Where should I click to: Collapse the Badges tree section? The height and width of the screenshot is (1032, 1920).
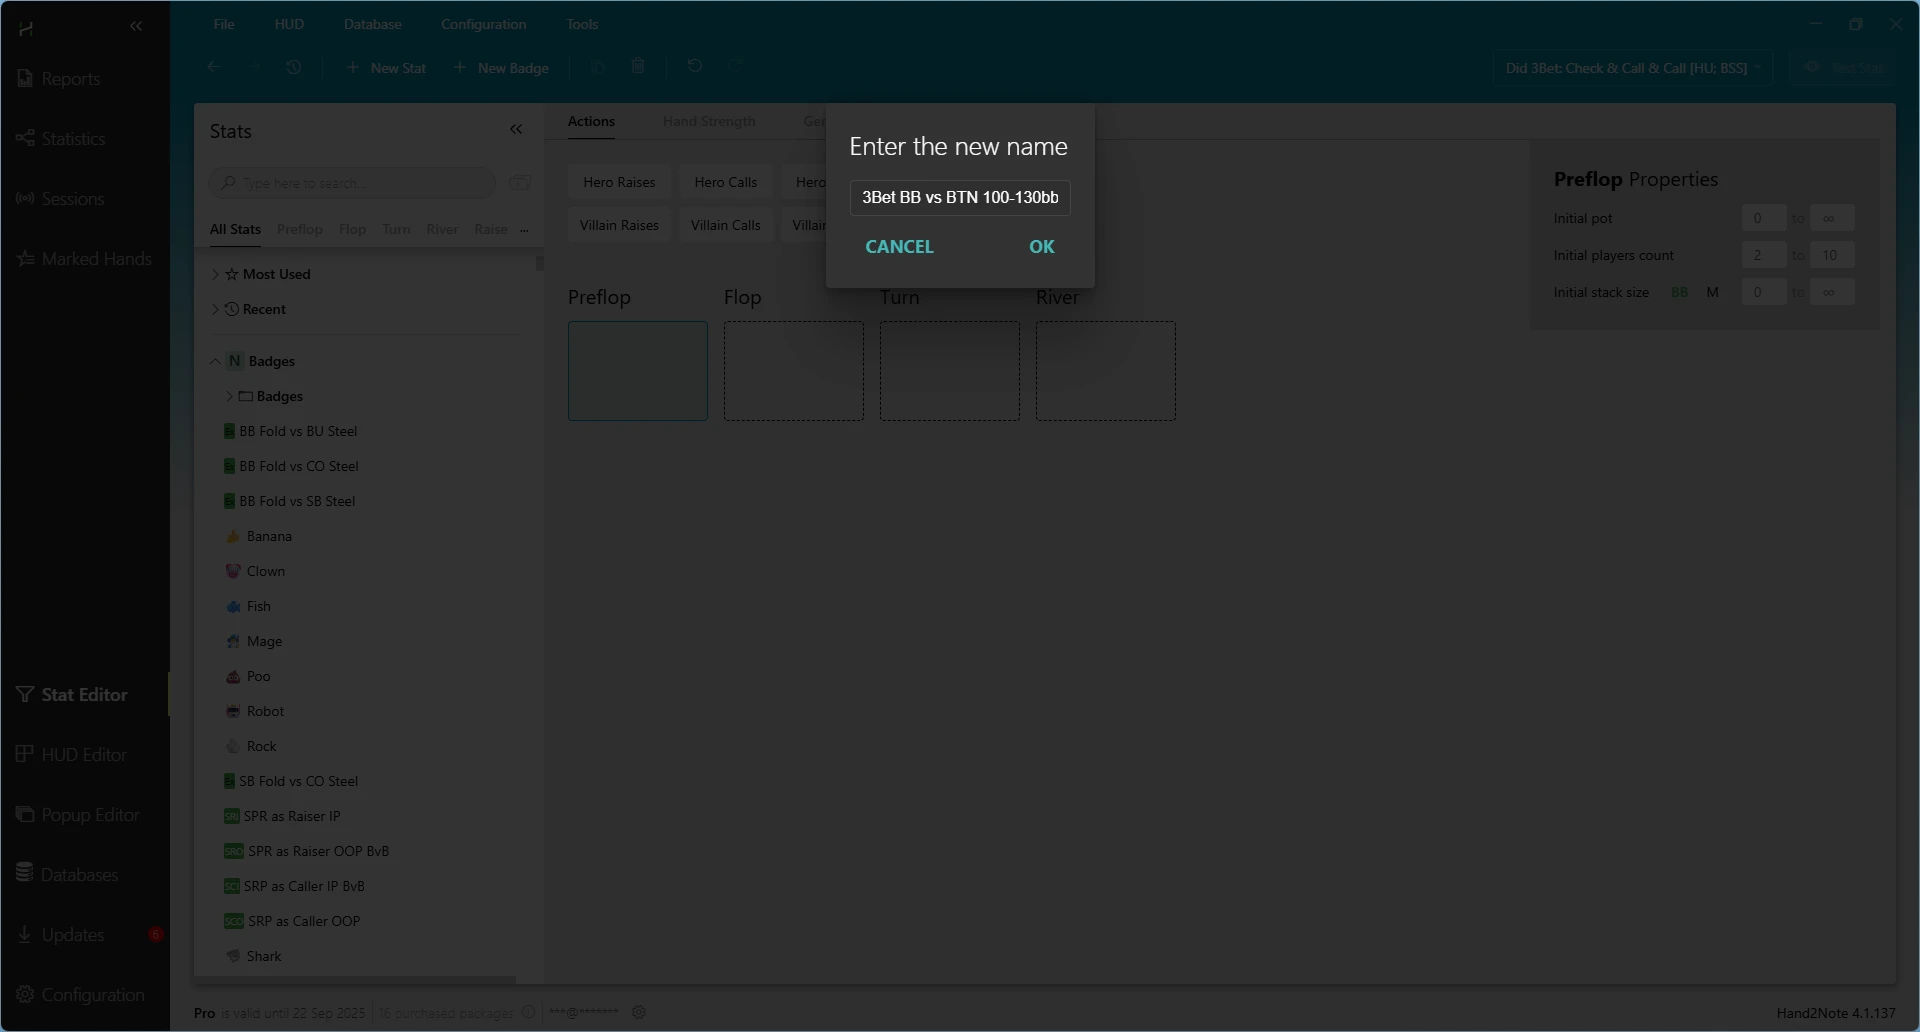pyautogui.click(x=215, y=361)
